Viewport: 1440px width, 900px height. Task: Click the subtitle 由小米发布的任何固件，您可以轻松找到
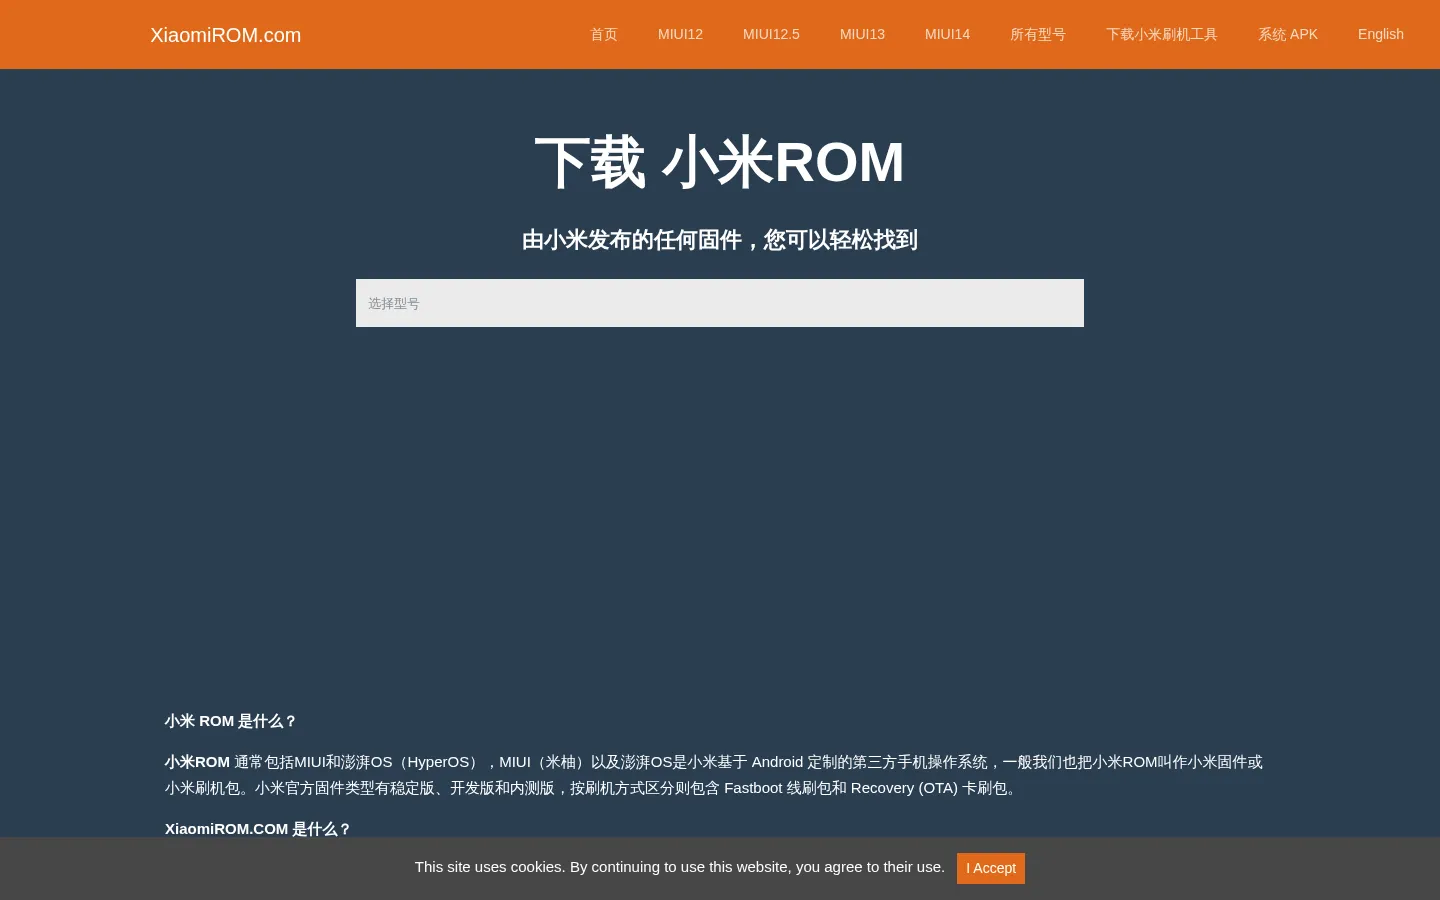[720, 240]
